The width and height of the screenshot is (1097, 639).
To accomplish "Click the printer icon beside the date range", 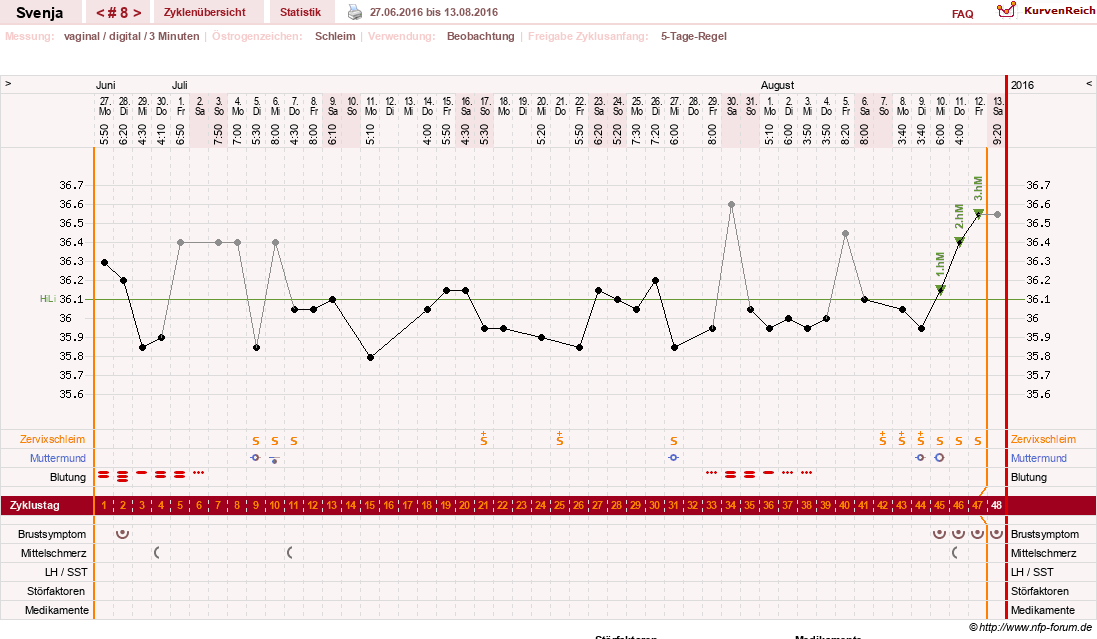I will tap(355, 12).
